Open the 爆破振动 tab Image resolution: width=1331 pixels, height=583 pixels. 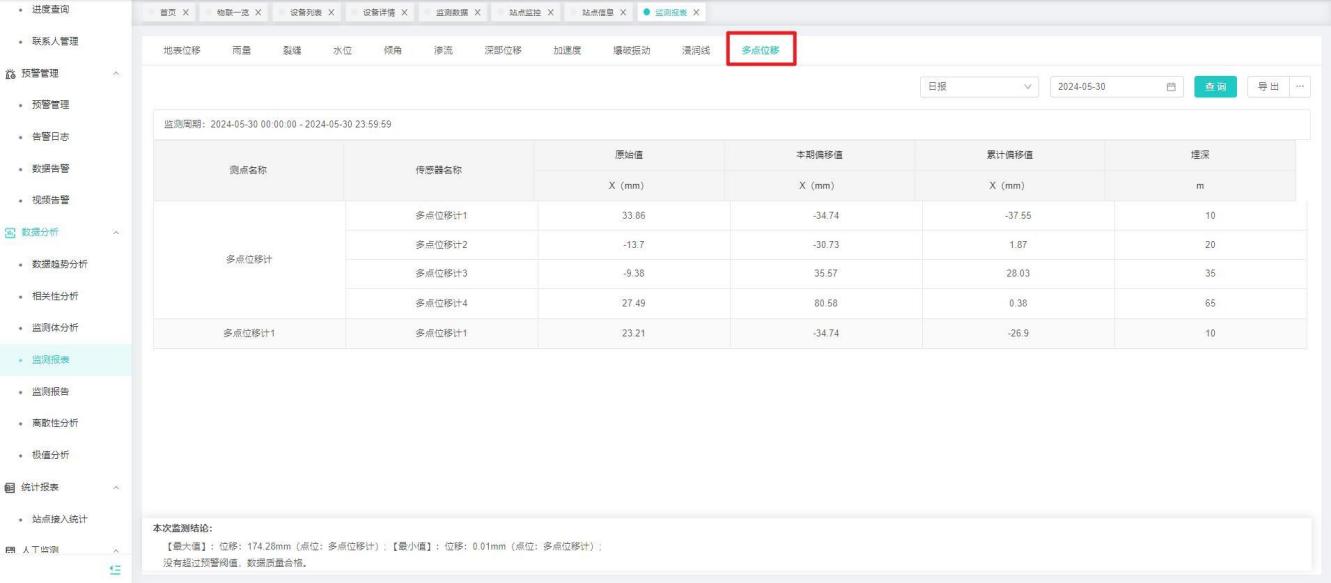click(631, 51)
